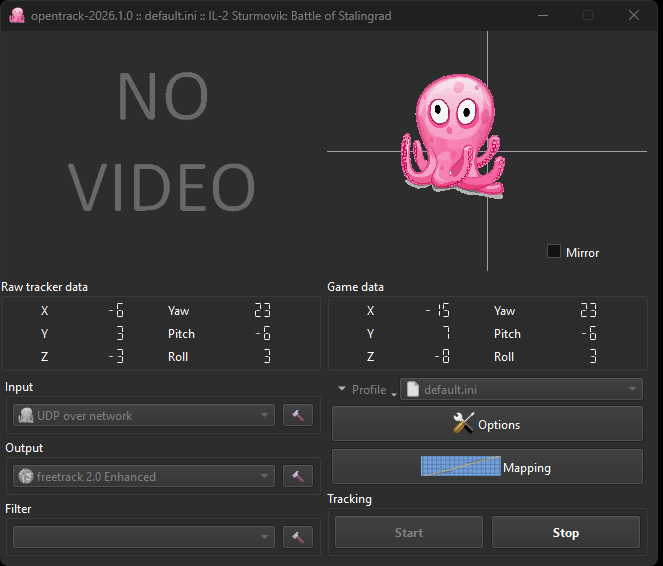The width and height of the screenshot is (663, 566).
Task: Click the NO VIDEO preview area
Action: 162,142
